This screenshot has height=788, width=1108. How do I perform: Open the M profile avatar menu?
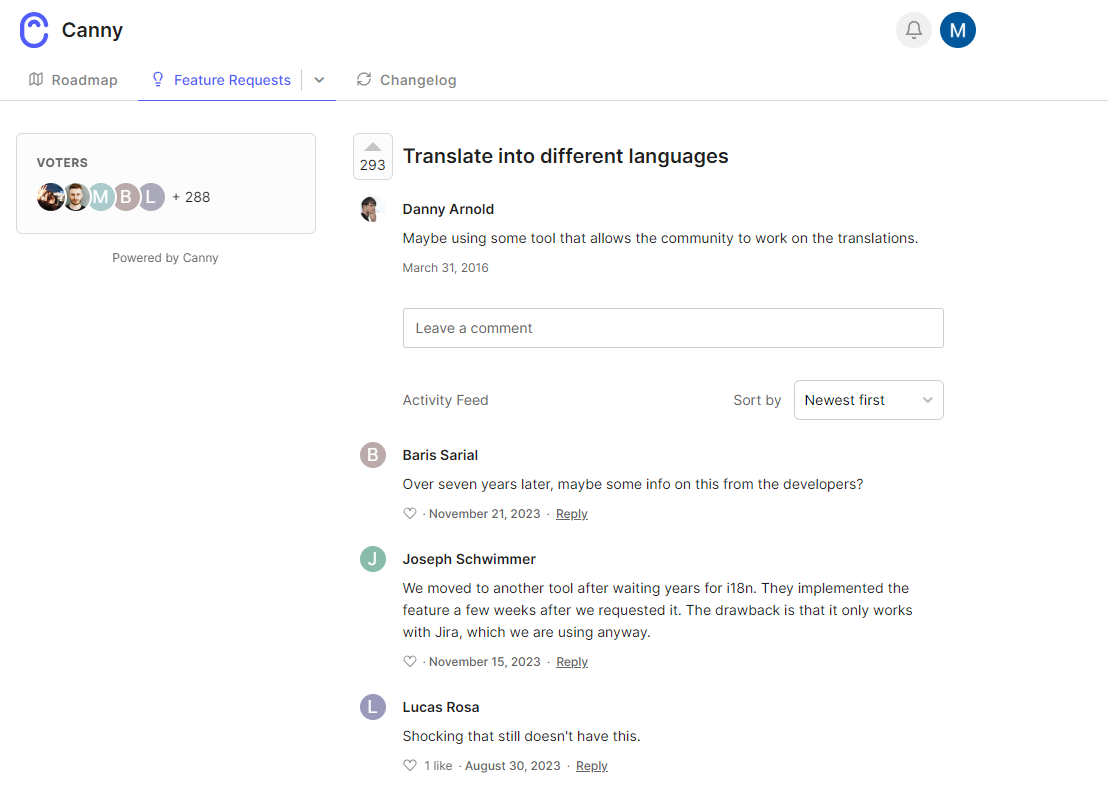coord(957,30)
